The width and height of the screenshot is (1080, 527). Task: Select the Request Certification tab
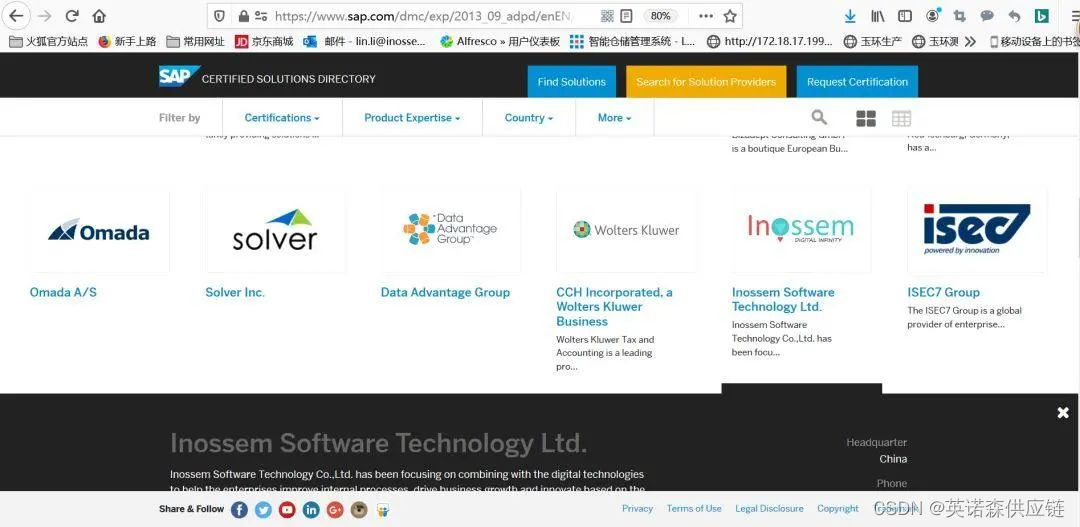[858, 81]
